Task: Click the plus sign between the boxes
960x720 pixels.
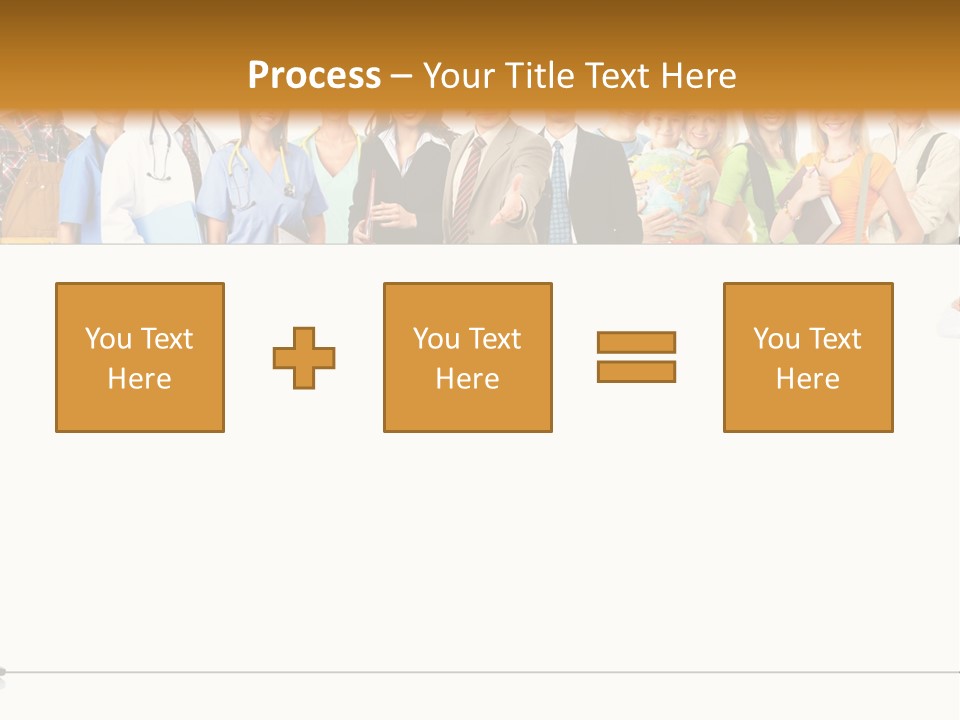Action: [x=304, y=358]
